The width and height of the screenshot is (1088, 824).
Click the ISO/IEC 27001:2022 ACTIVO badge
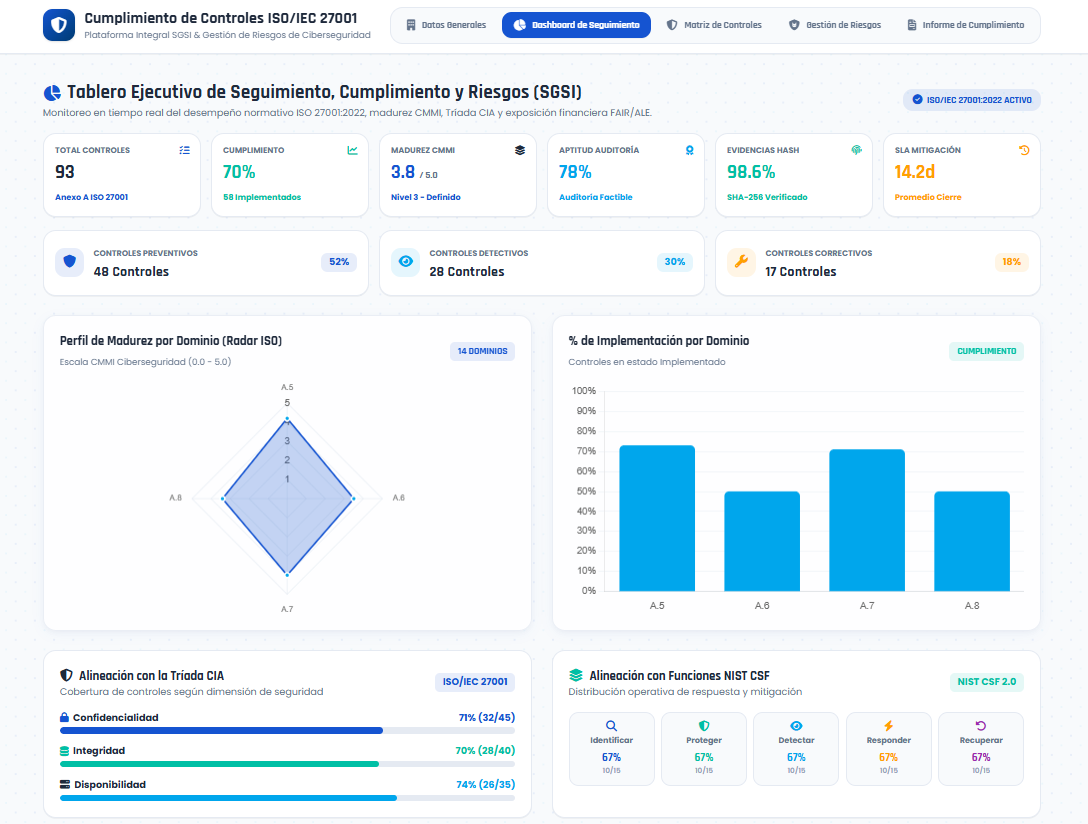pyautogui.click(x=971, y=100)
